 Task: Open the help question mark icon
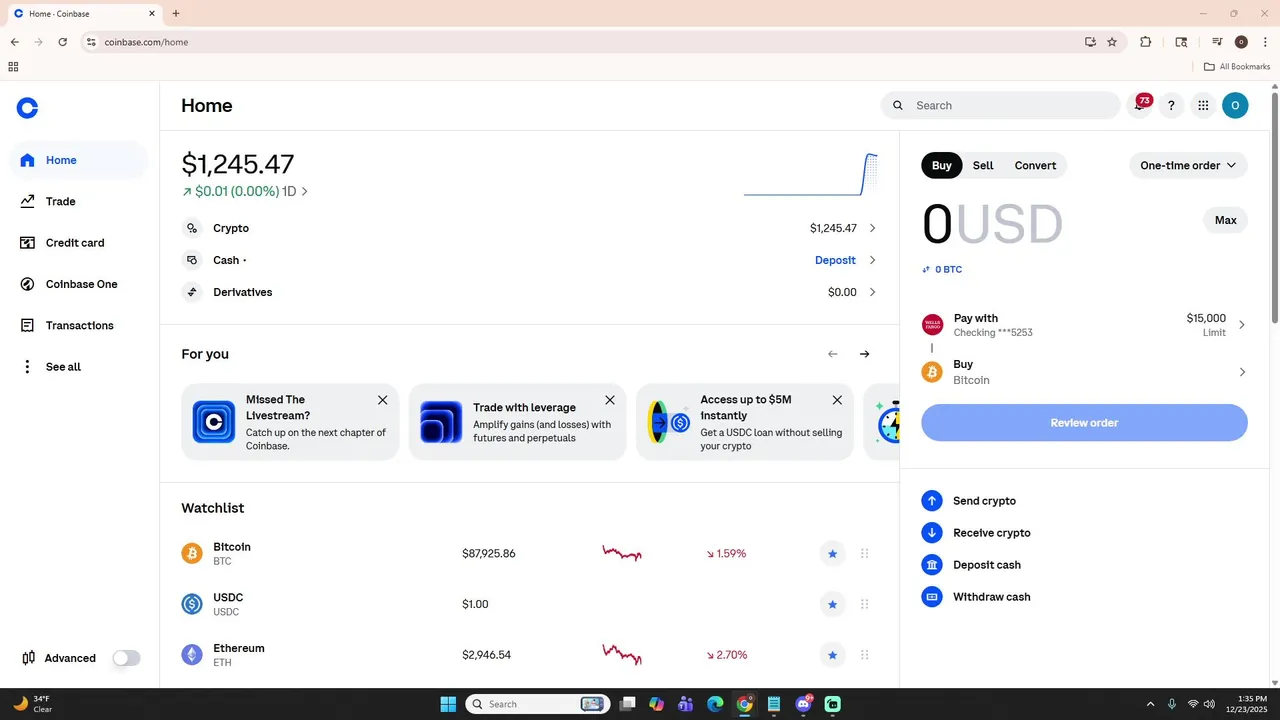[x=1171, y=105]
